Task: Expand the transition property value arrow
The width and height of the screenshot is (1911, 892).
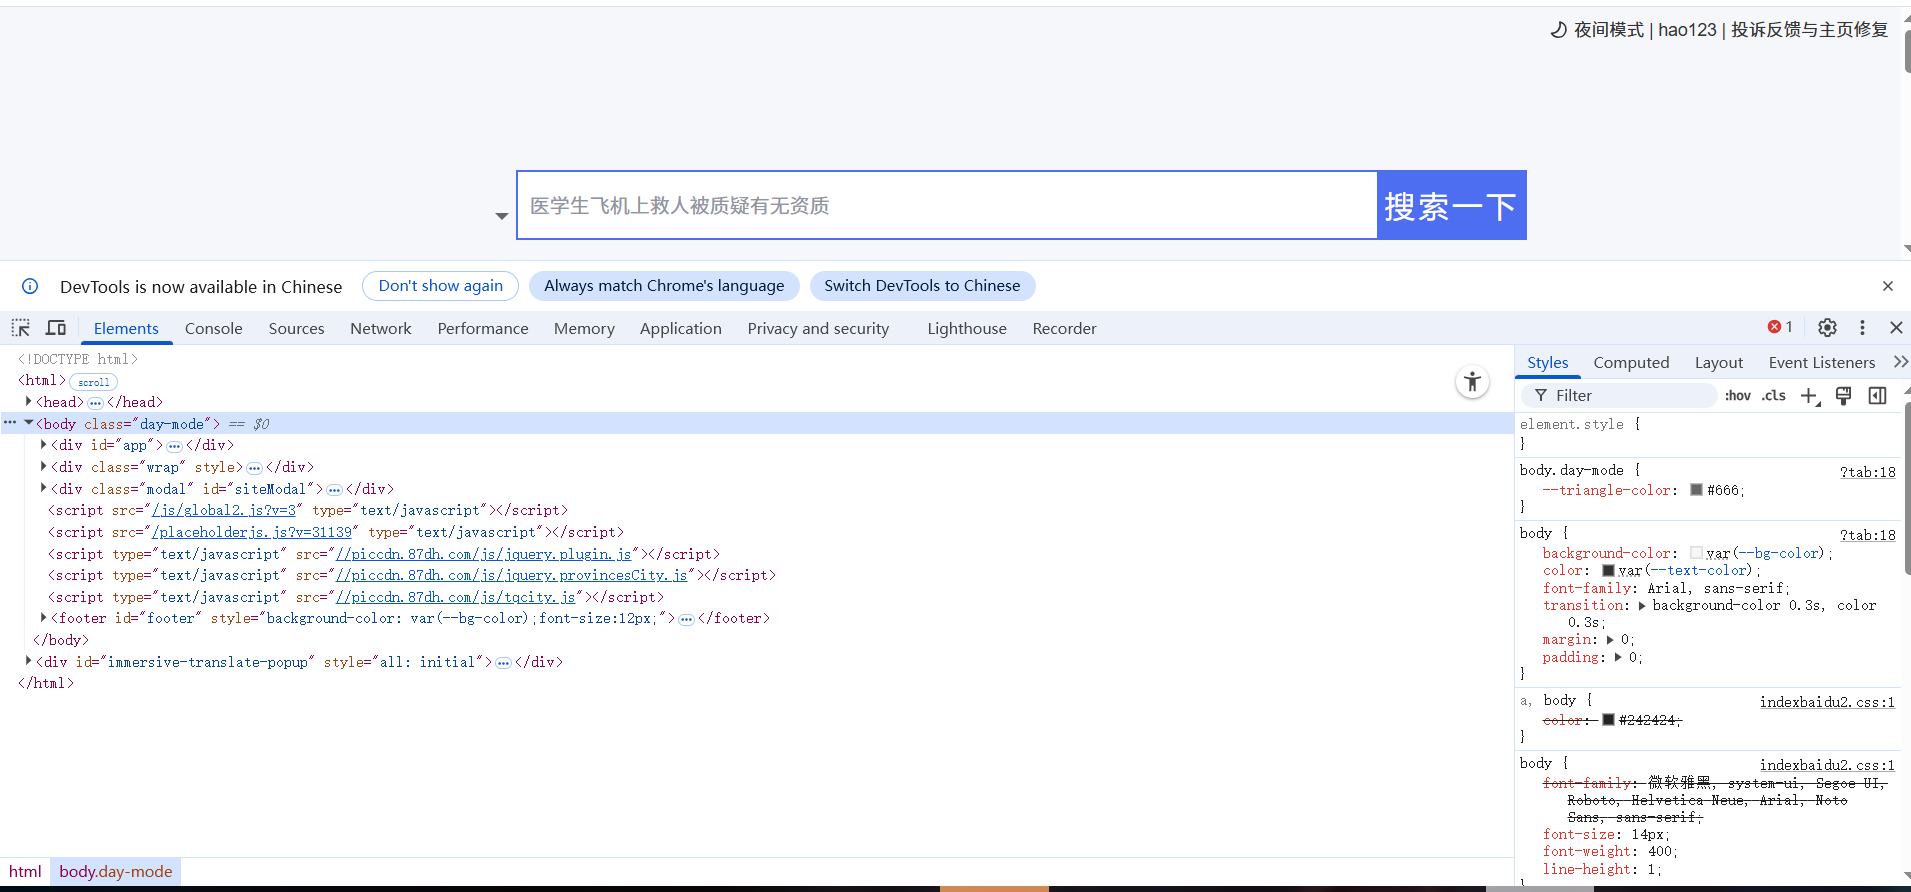Action: pos(1642,606)
